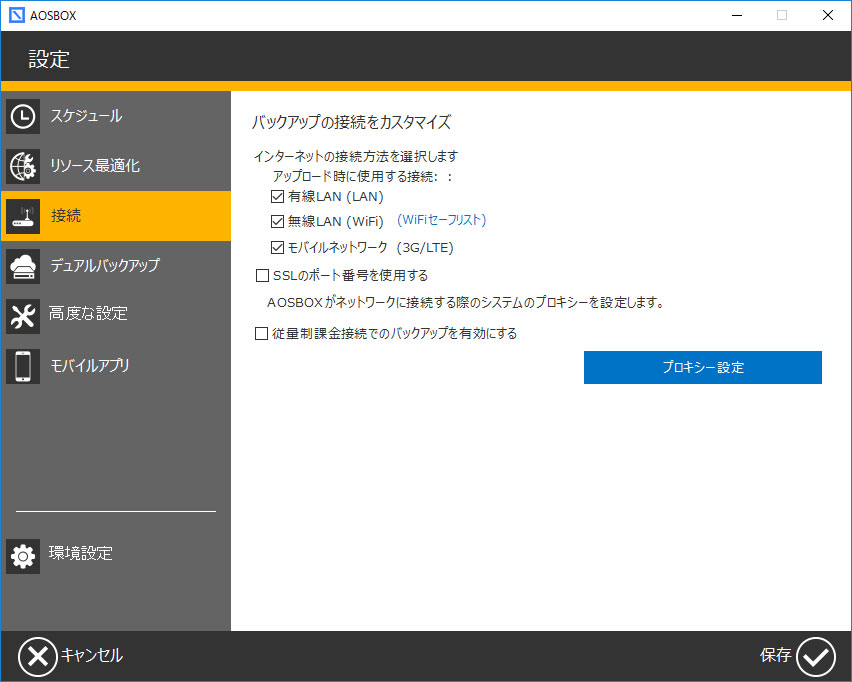Click the gear icon for 環境設定

tap(23, 556)
